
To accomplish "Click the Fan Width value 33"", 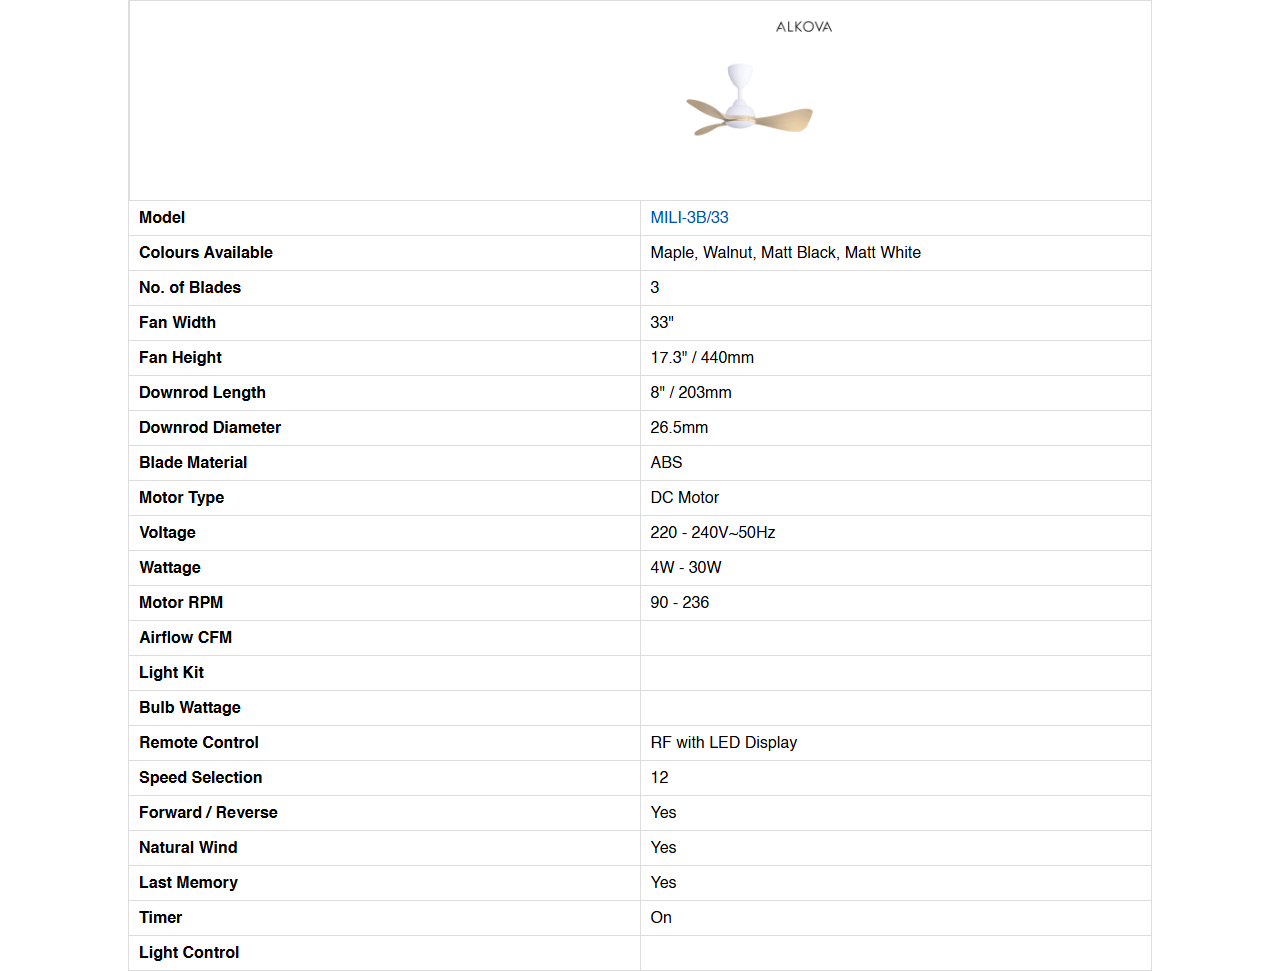I will (x=662, y=323).
